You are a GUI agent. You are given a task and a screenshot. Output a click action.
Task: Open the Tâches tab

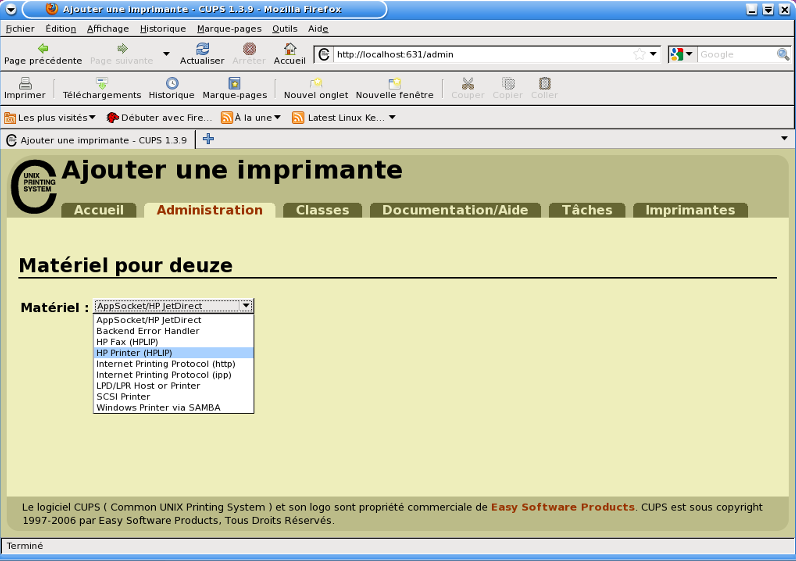pos(587,210)
